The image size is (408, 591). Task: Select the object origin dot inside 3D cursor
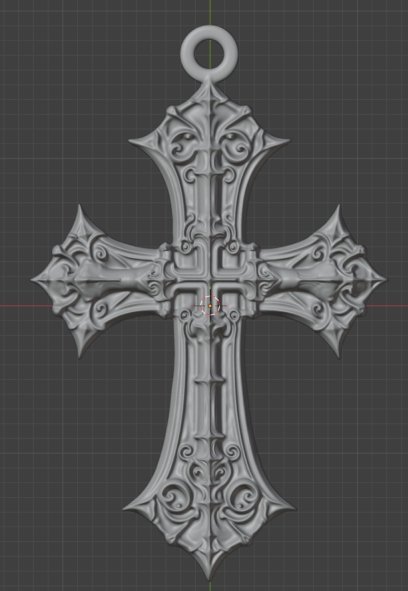pos(210,306)
